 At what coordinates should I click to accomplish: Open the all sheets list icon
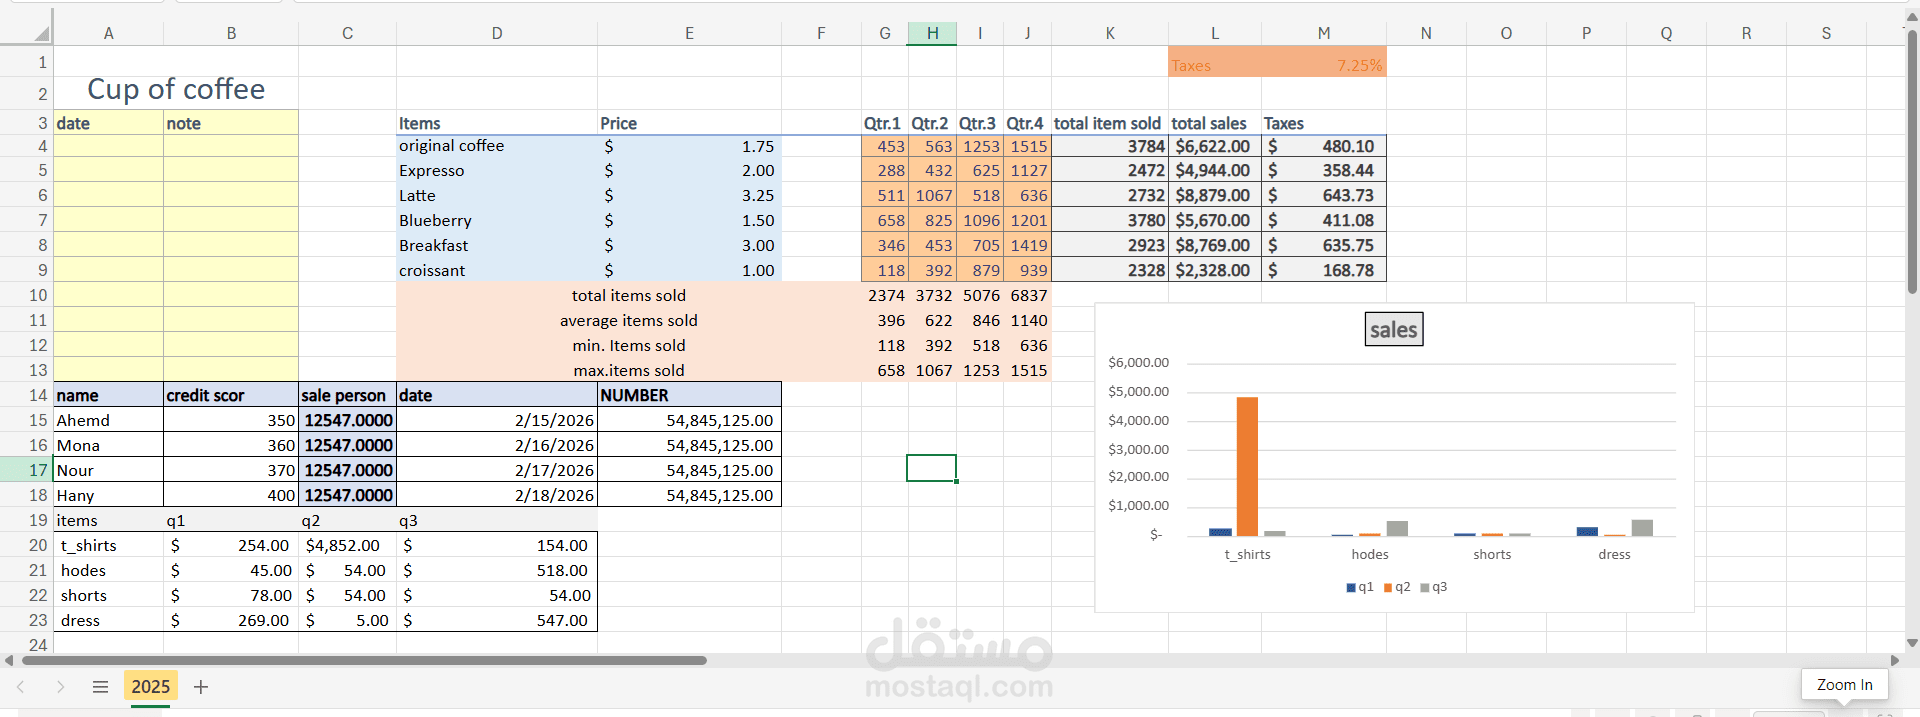[100, 687]
